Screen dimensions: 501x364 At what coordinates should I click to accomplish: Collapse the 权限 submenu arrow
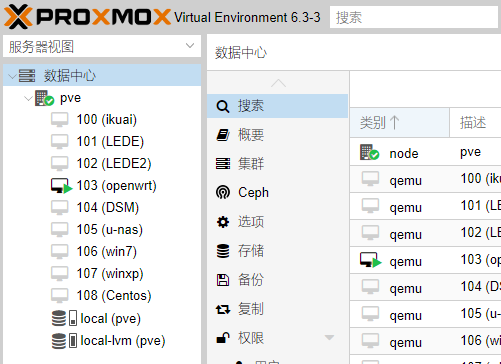[x=329, y=338]
